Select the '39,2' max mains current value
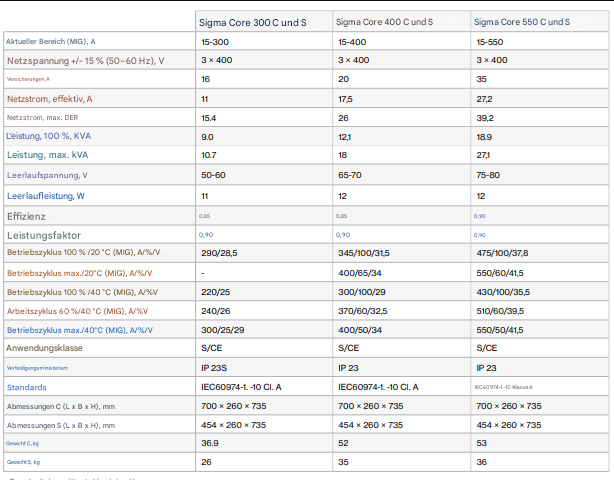The width and height of the screenshot is (614, 480). [x=485, y=118]
